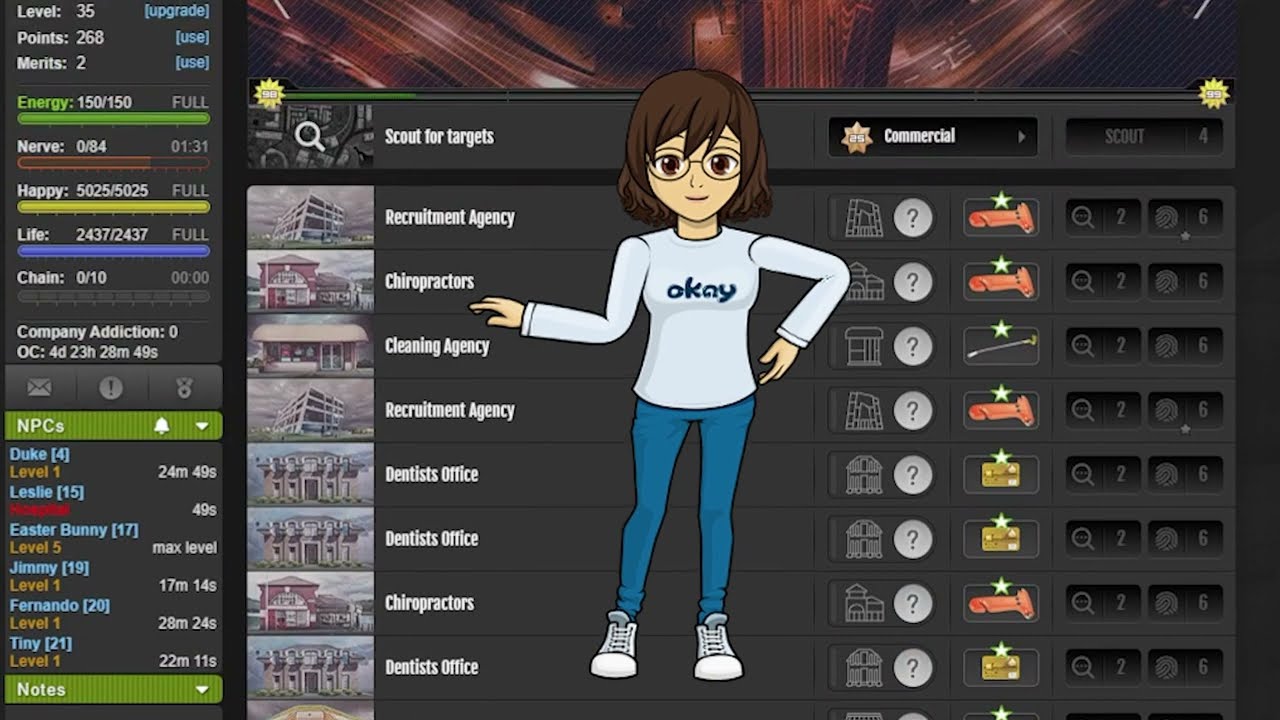Image resolution: width=1280 pixels, height=720 pixels.
Task: Click the Company Addiction: 0 text
Action: (x=97, y=331)
